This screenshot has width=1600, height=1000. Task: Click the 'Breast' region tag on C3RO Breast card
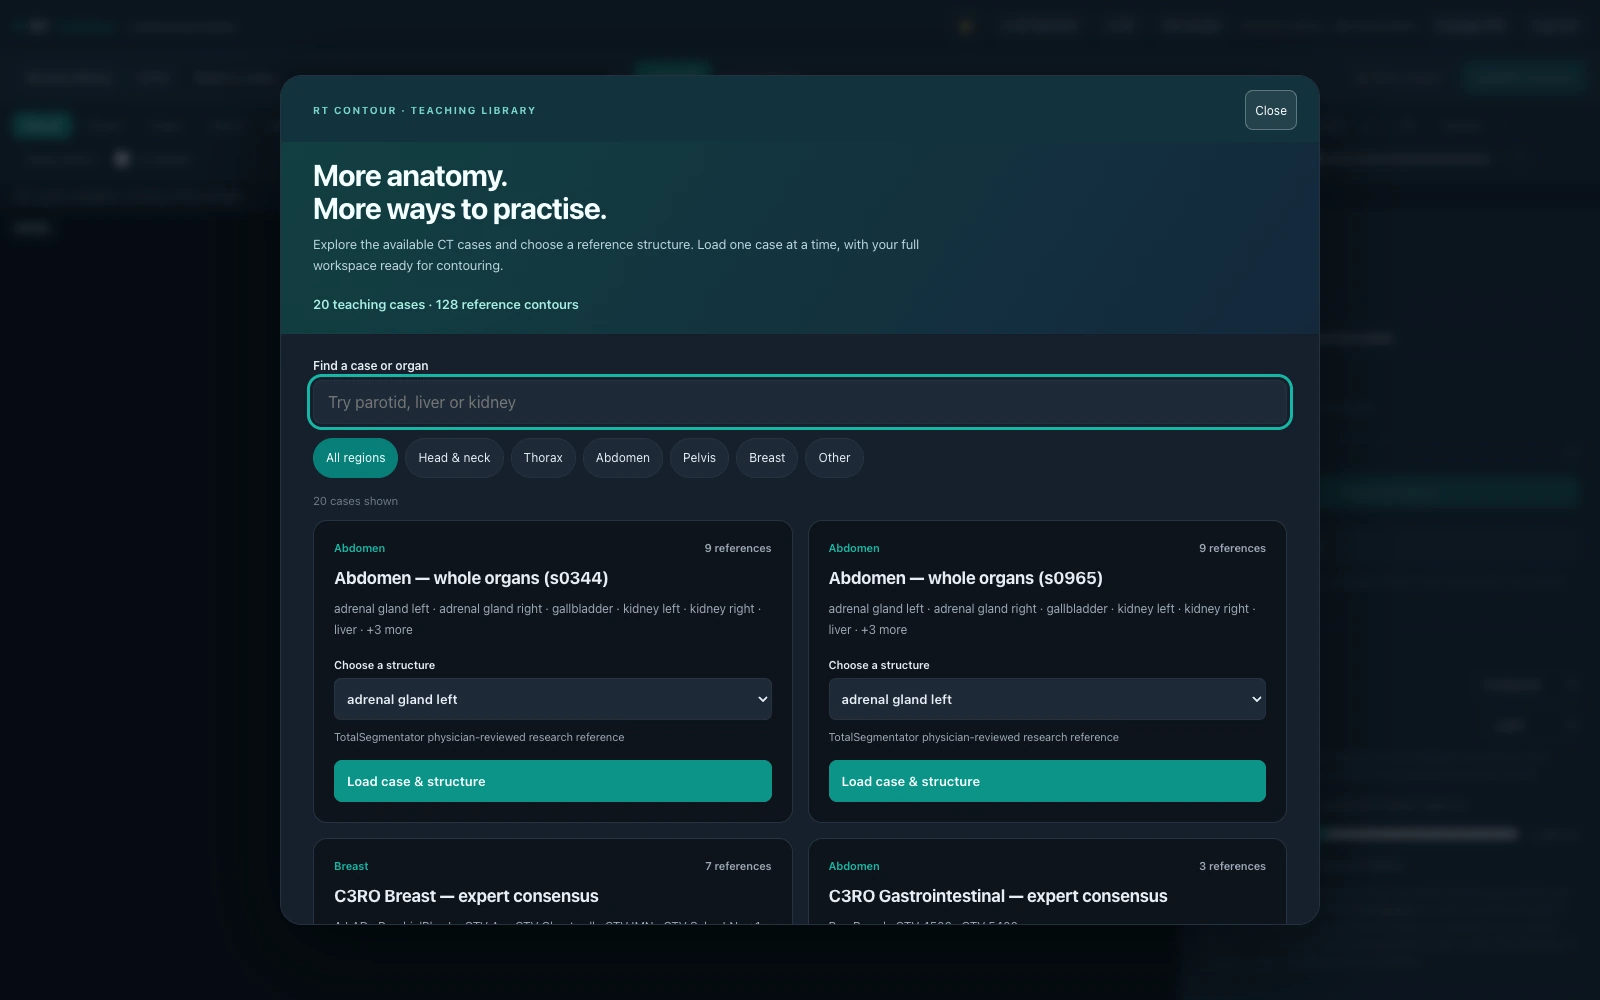351,866
